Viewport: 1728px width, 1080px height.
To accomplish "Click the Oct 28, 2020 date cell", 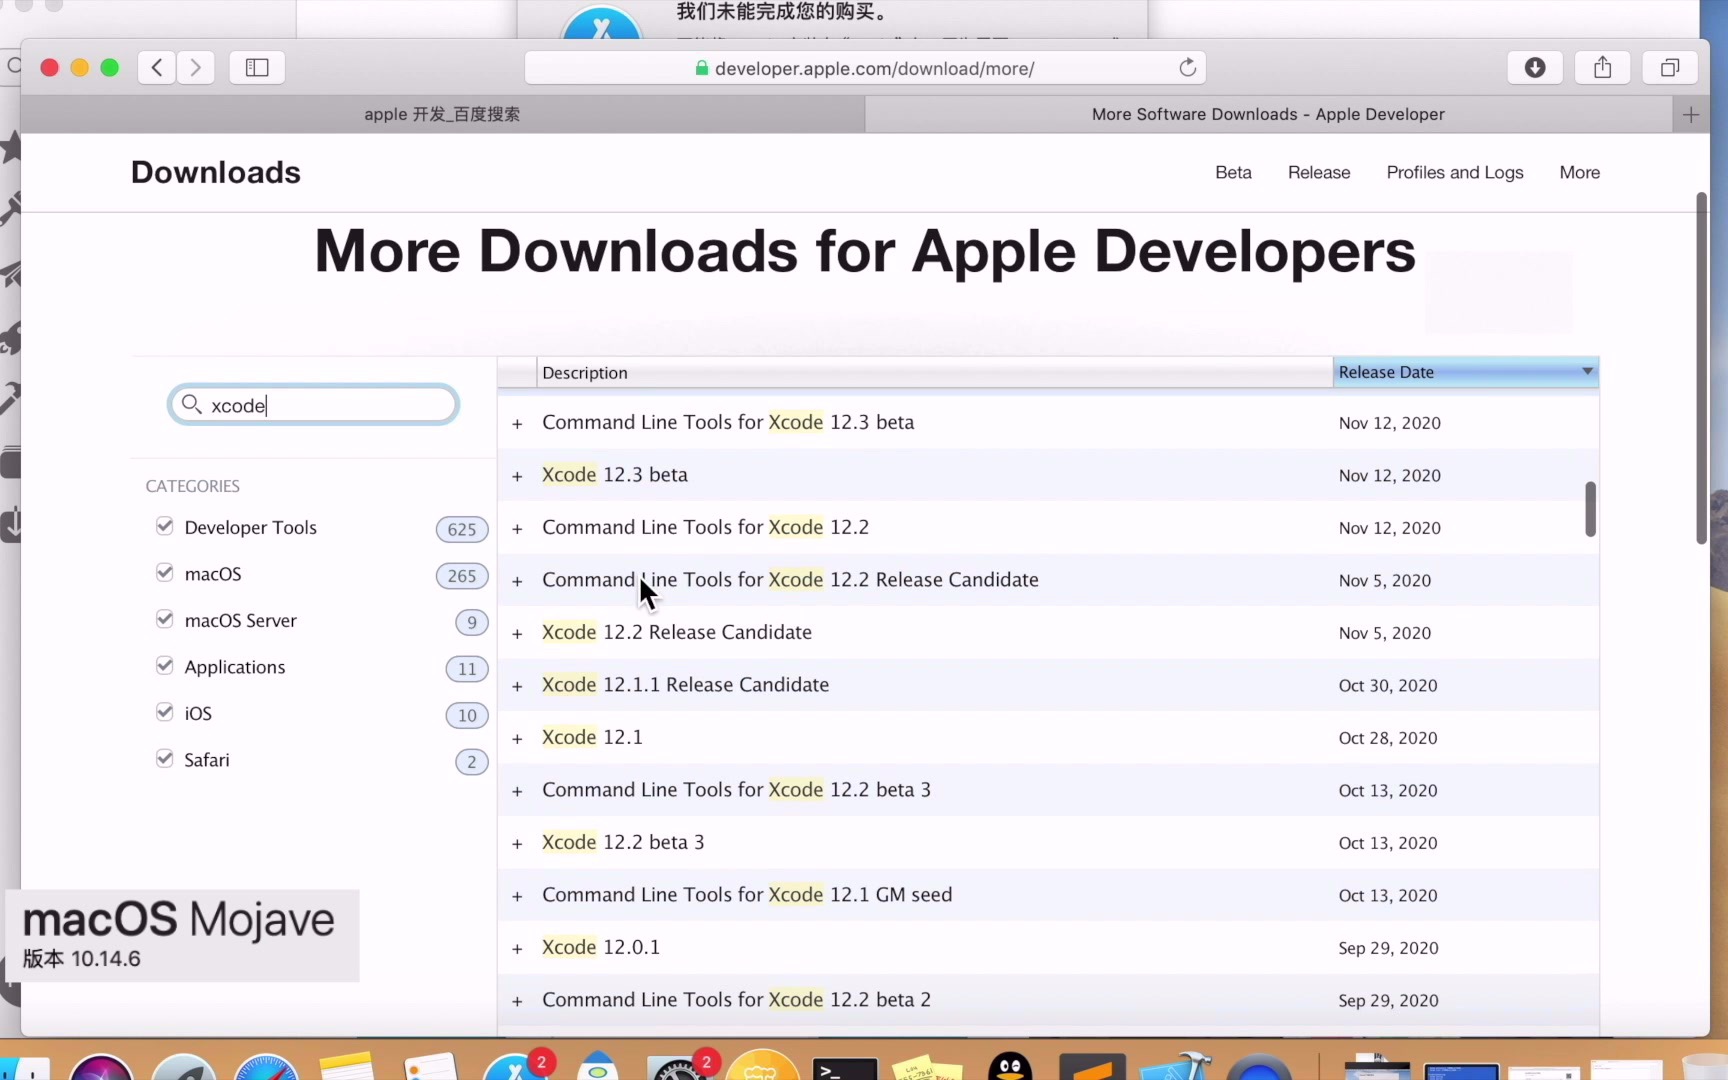I will [x=1388, y=738].
